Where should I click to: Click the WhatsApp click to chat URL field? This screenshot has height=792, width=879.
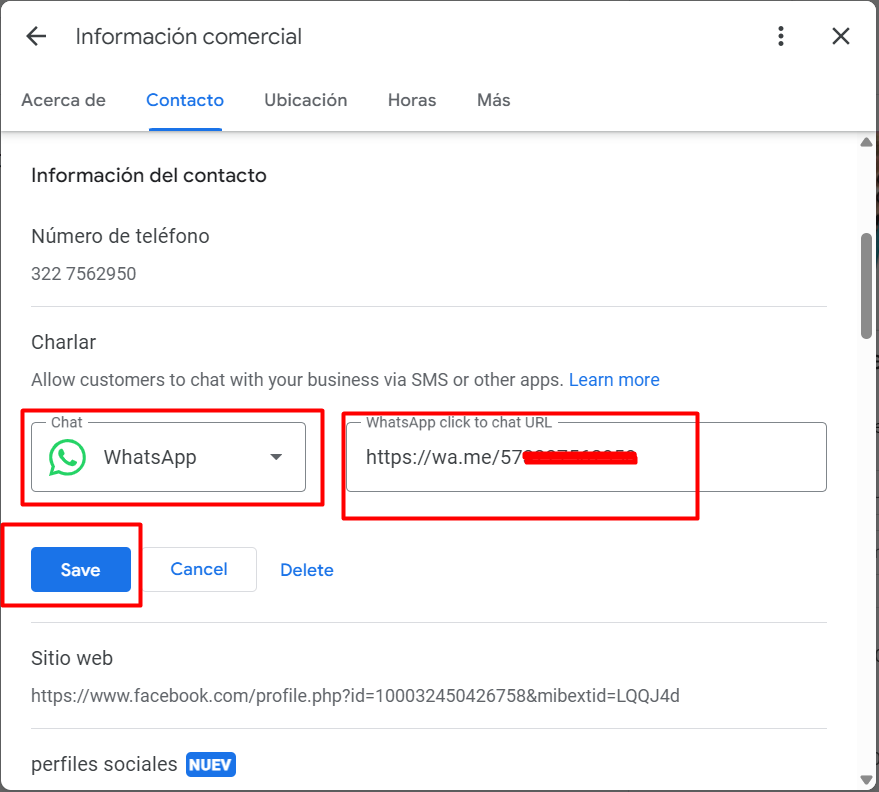586,458
